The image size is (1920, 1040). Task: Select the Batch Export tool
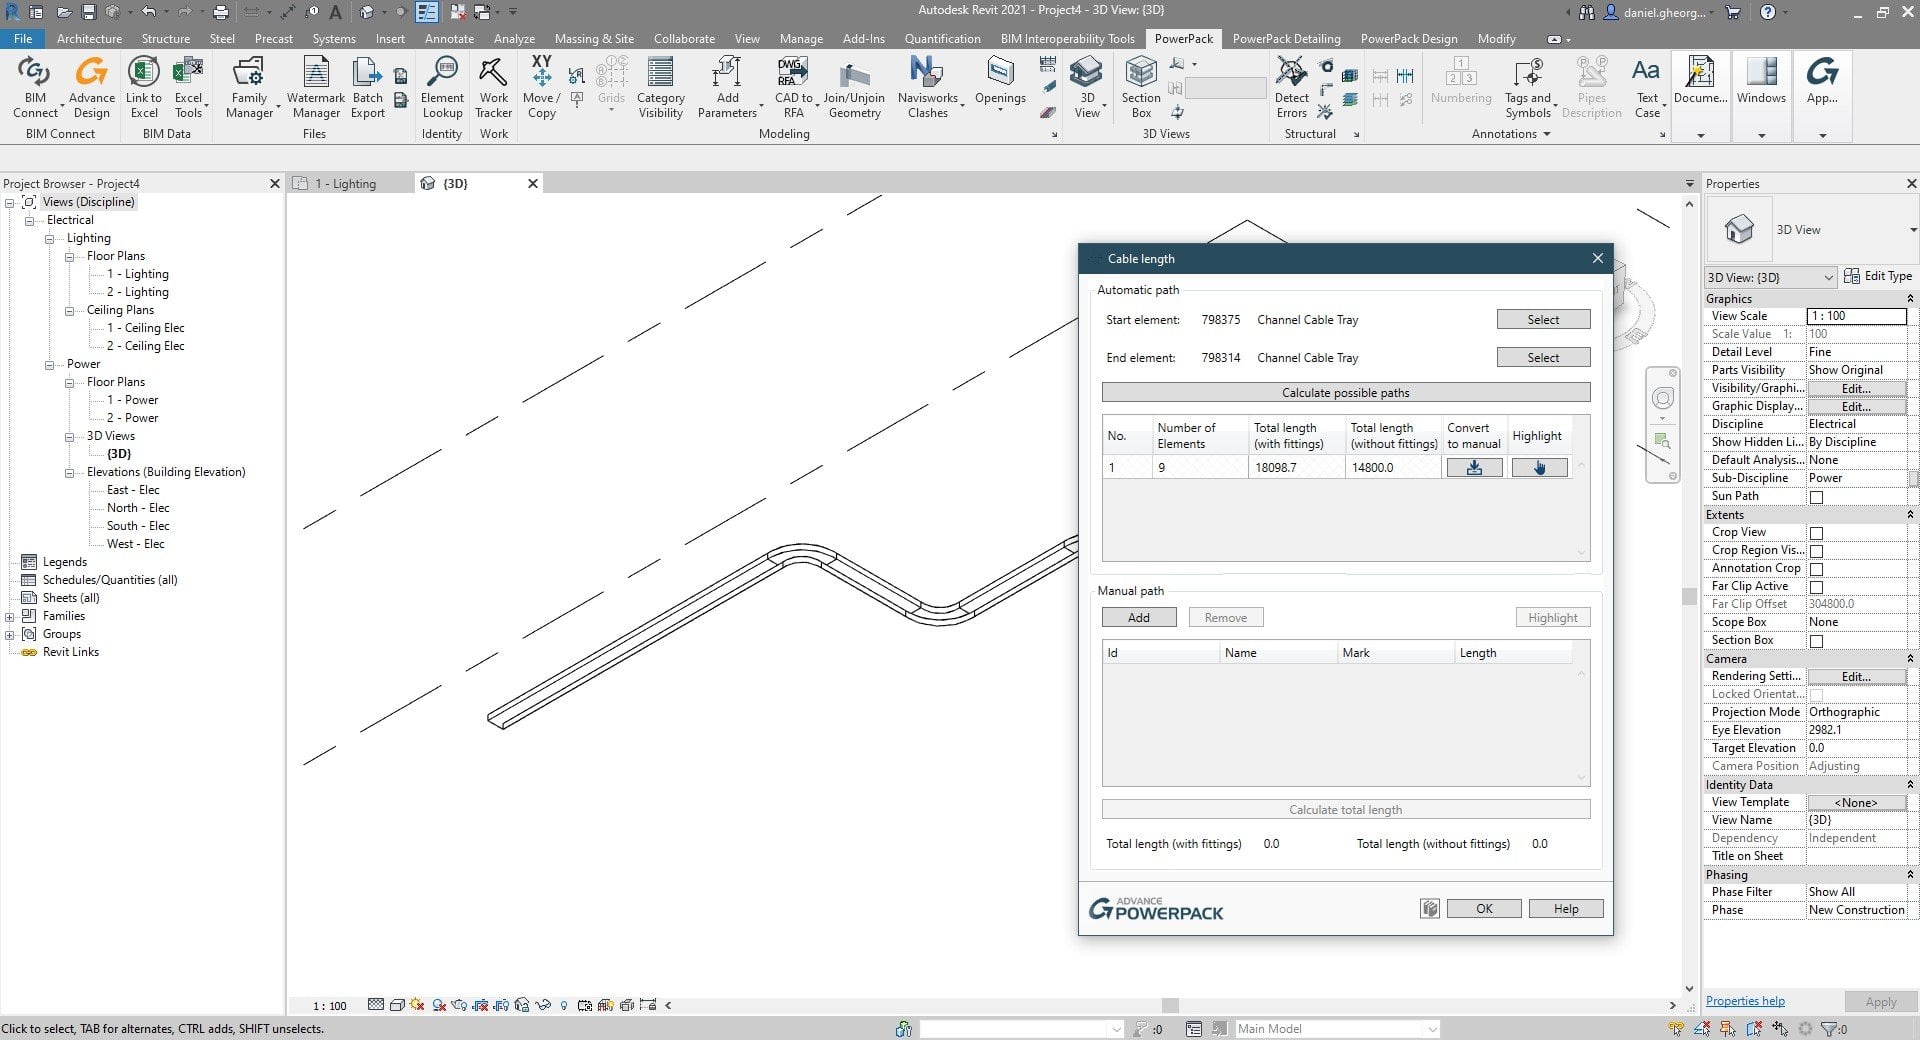pos(367,88)
